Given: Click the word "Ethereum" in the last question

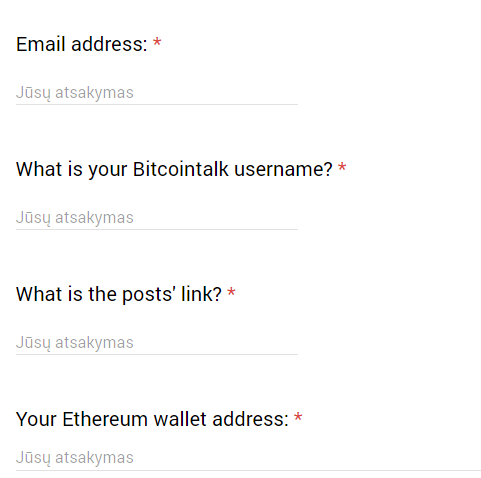Looking at the screenshot, I should (x=105, y=419).
